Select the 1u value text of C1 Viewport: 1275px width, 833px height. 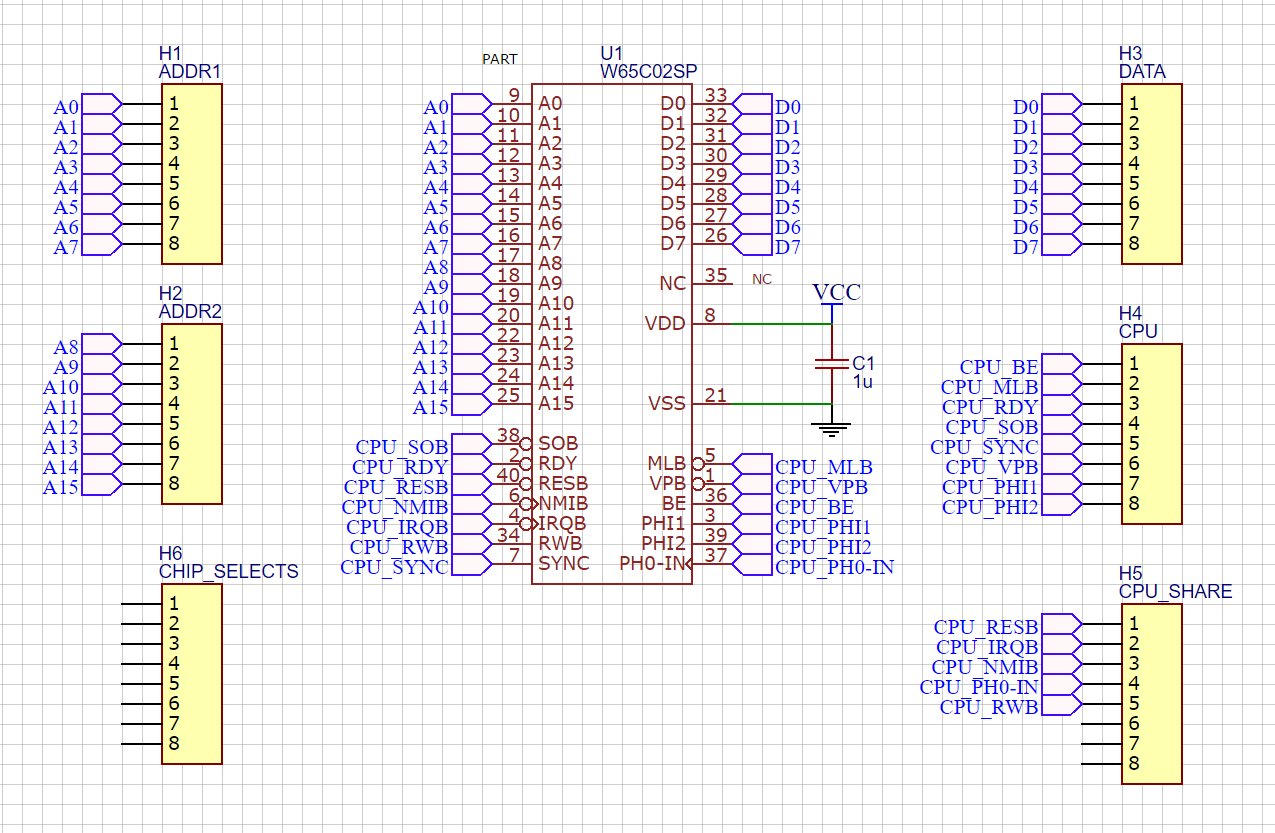(861, 383)
